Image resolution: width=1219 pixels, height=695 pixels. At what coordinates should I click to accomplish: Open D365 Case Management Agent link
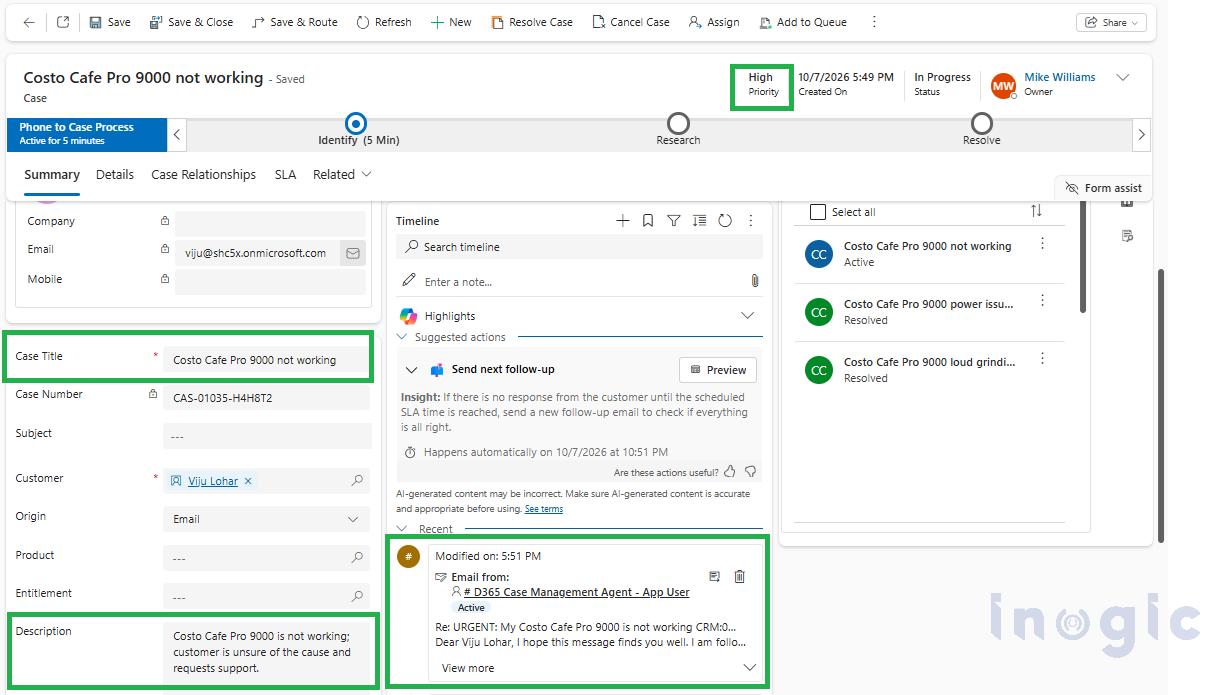[x=576, y=592]
